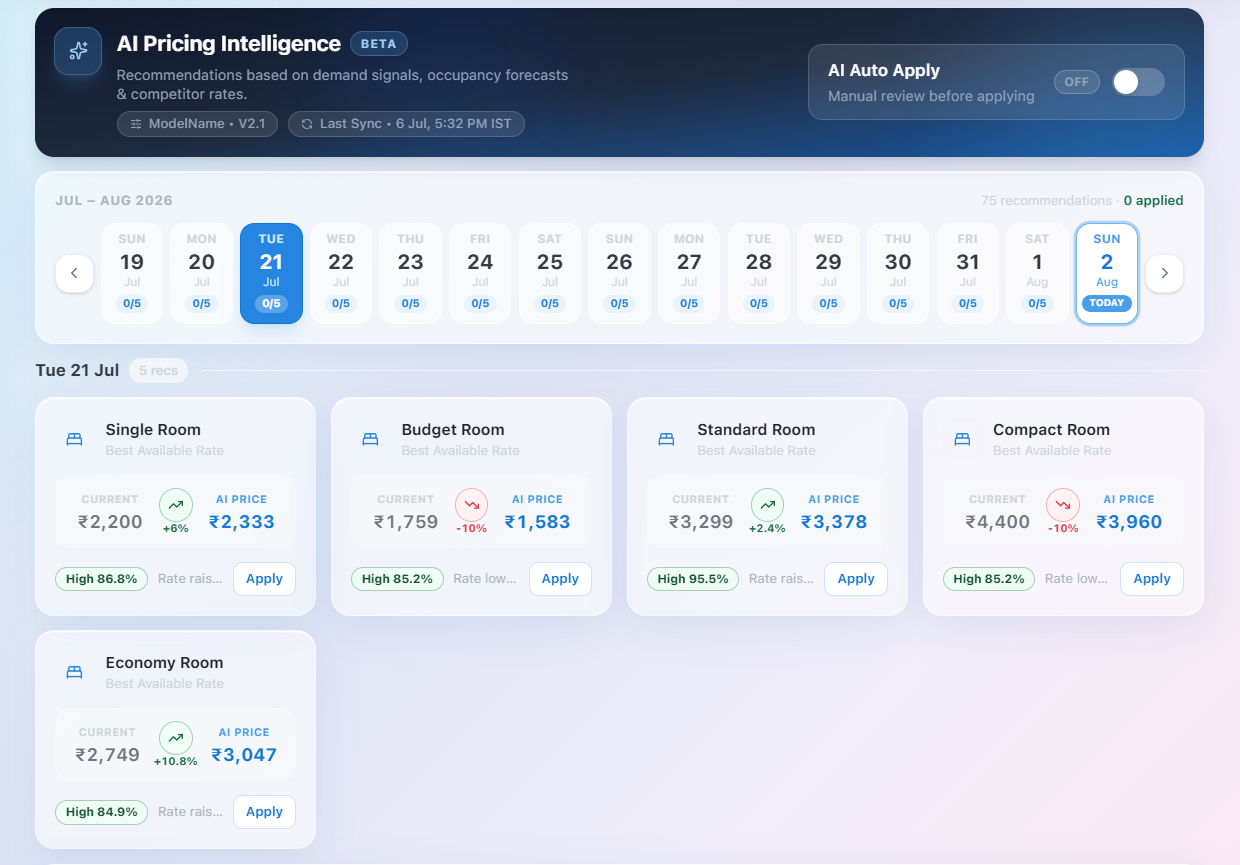Select Fri 31 Jul date
This screenshot has height=865, width=1240.
pyautogui.click(x=967, y=273)
